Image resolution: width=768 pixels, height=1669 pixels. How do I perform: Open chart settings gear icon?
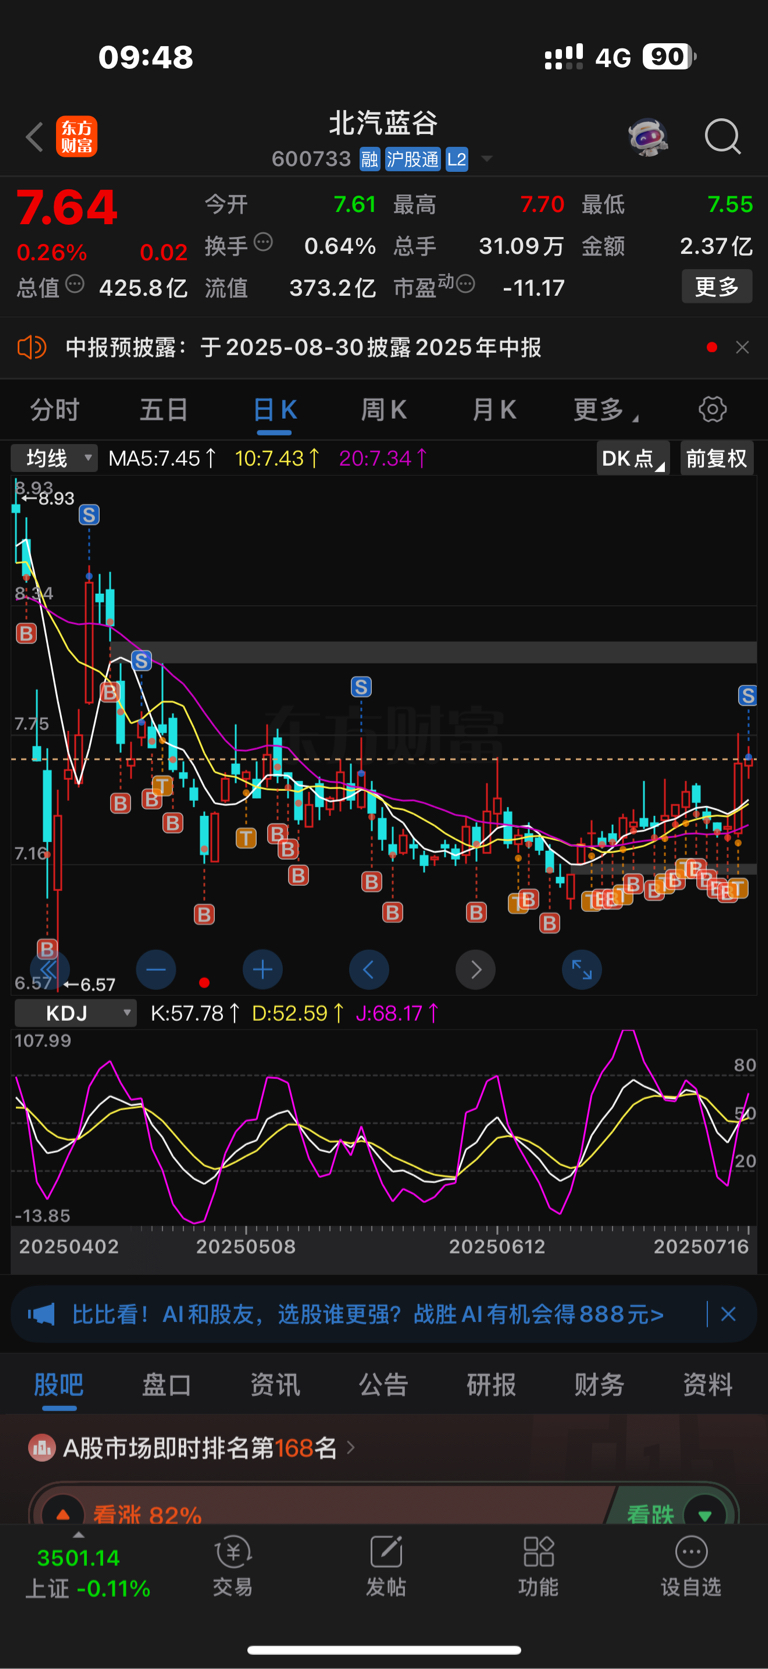[712, 410]
